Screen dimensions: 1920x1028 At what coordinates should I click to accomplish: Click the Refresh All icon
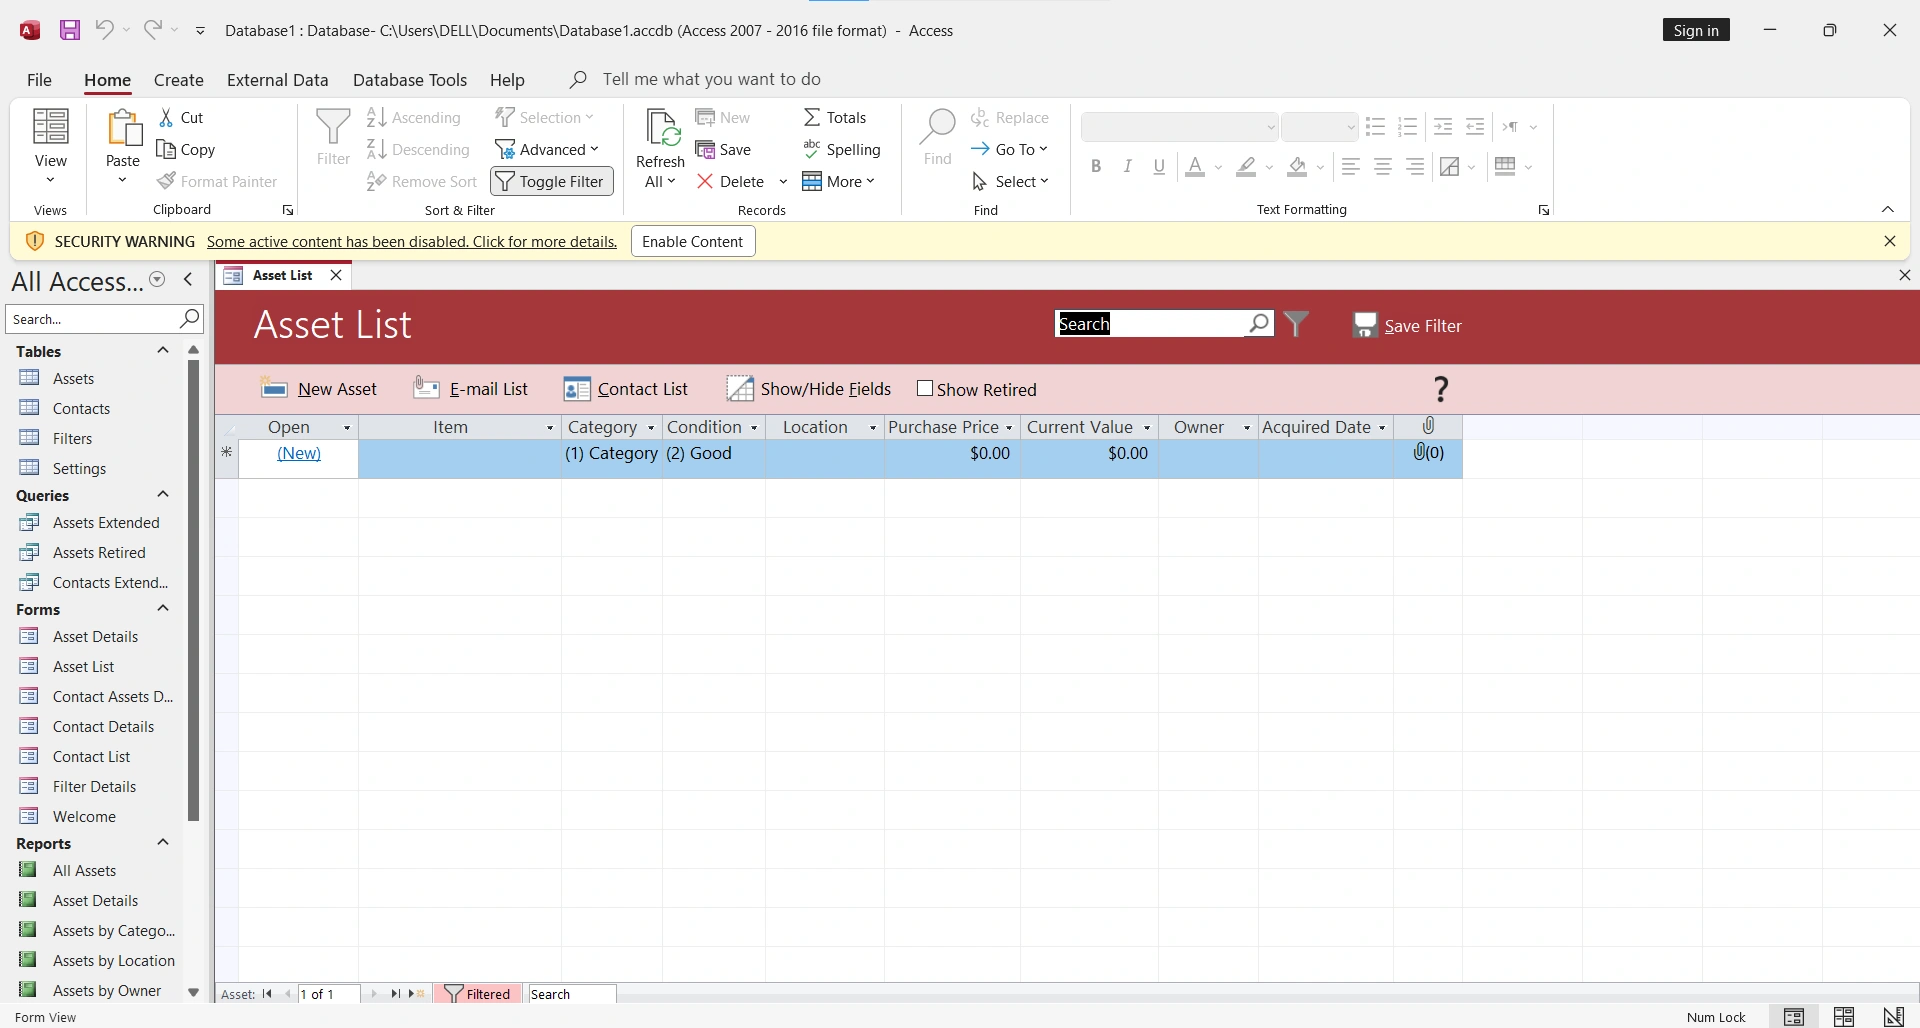[659, 130]
